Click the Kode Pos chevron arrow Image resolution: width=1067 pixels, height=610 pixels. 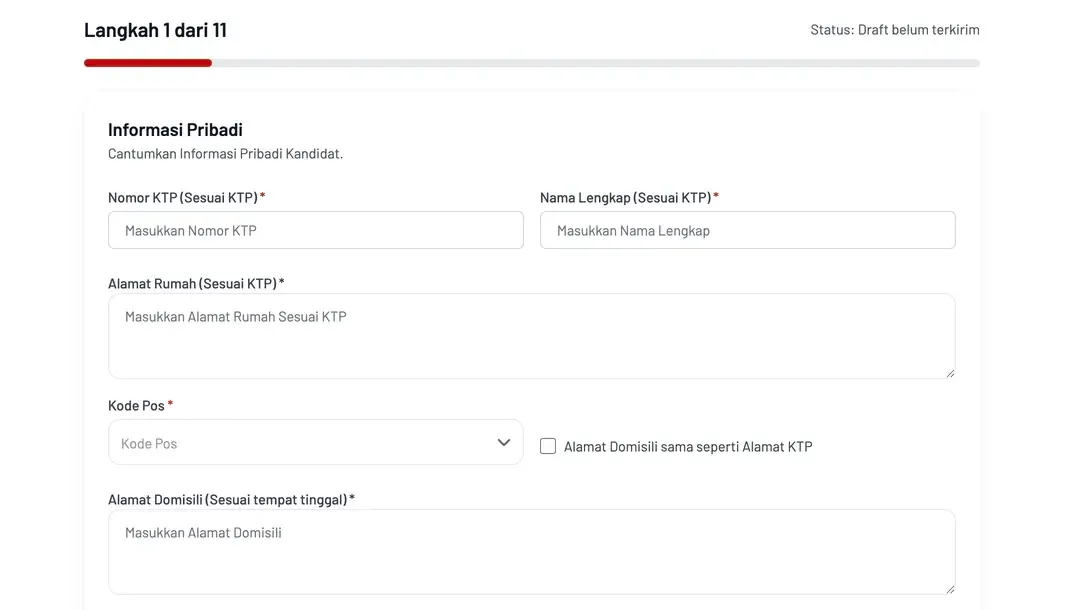[504, 442]
